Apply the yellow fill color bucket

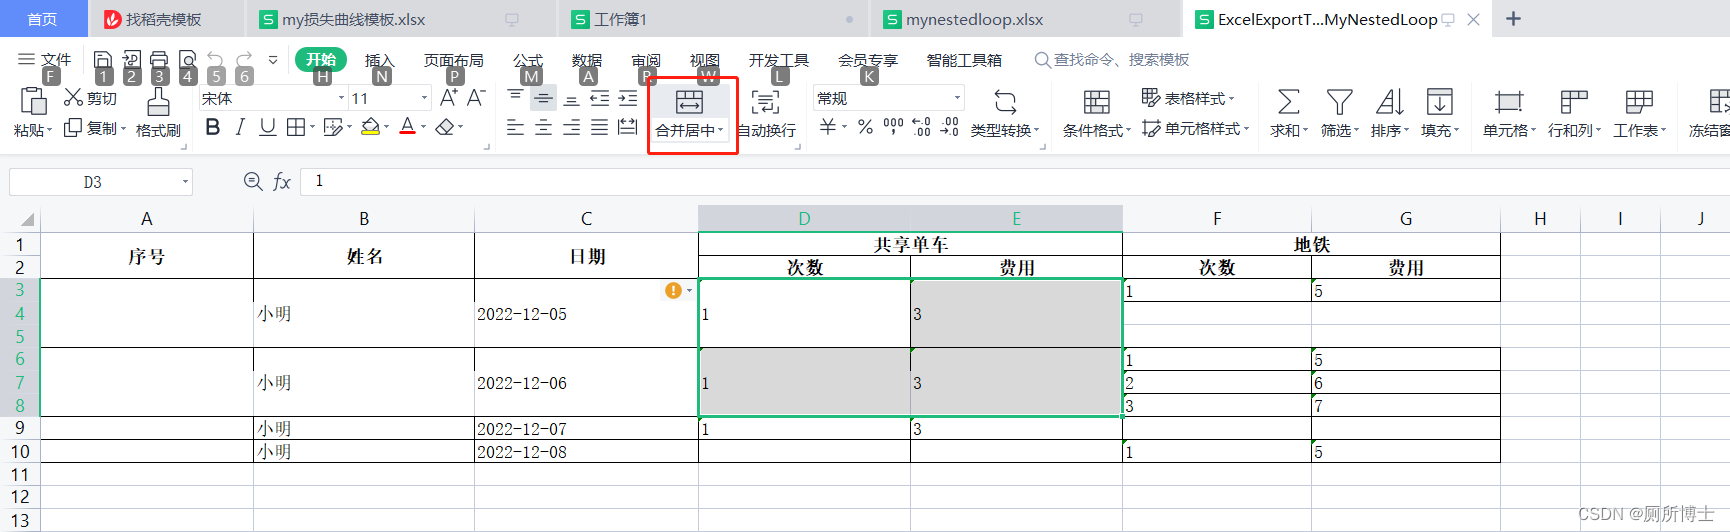click(x=370, y=127)
